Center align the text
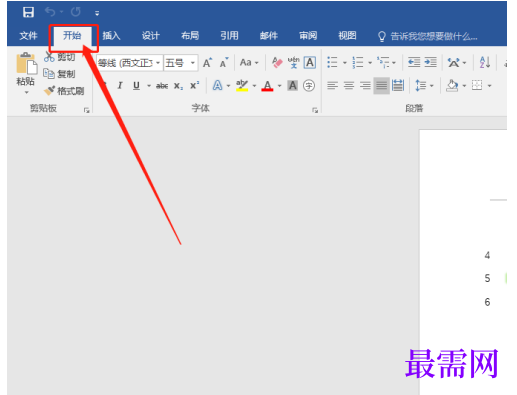Viewport: 517px width, 395px height. point(349,86)
